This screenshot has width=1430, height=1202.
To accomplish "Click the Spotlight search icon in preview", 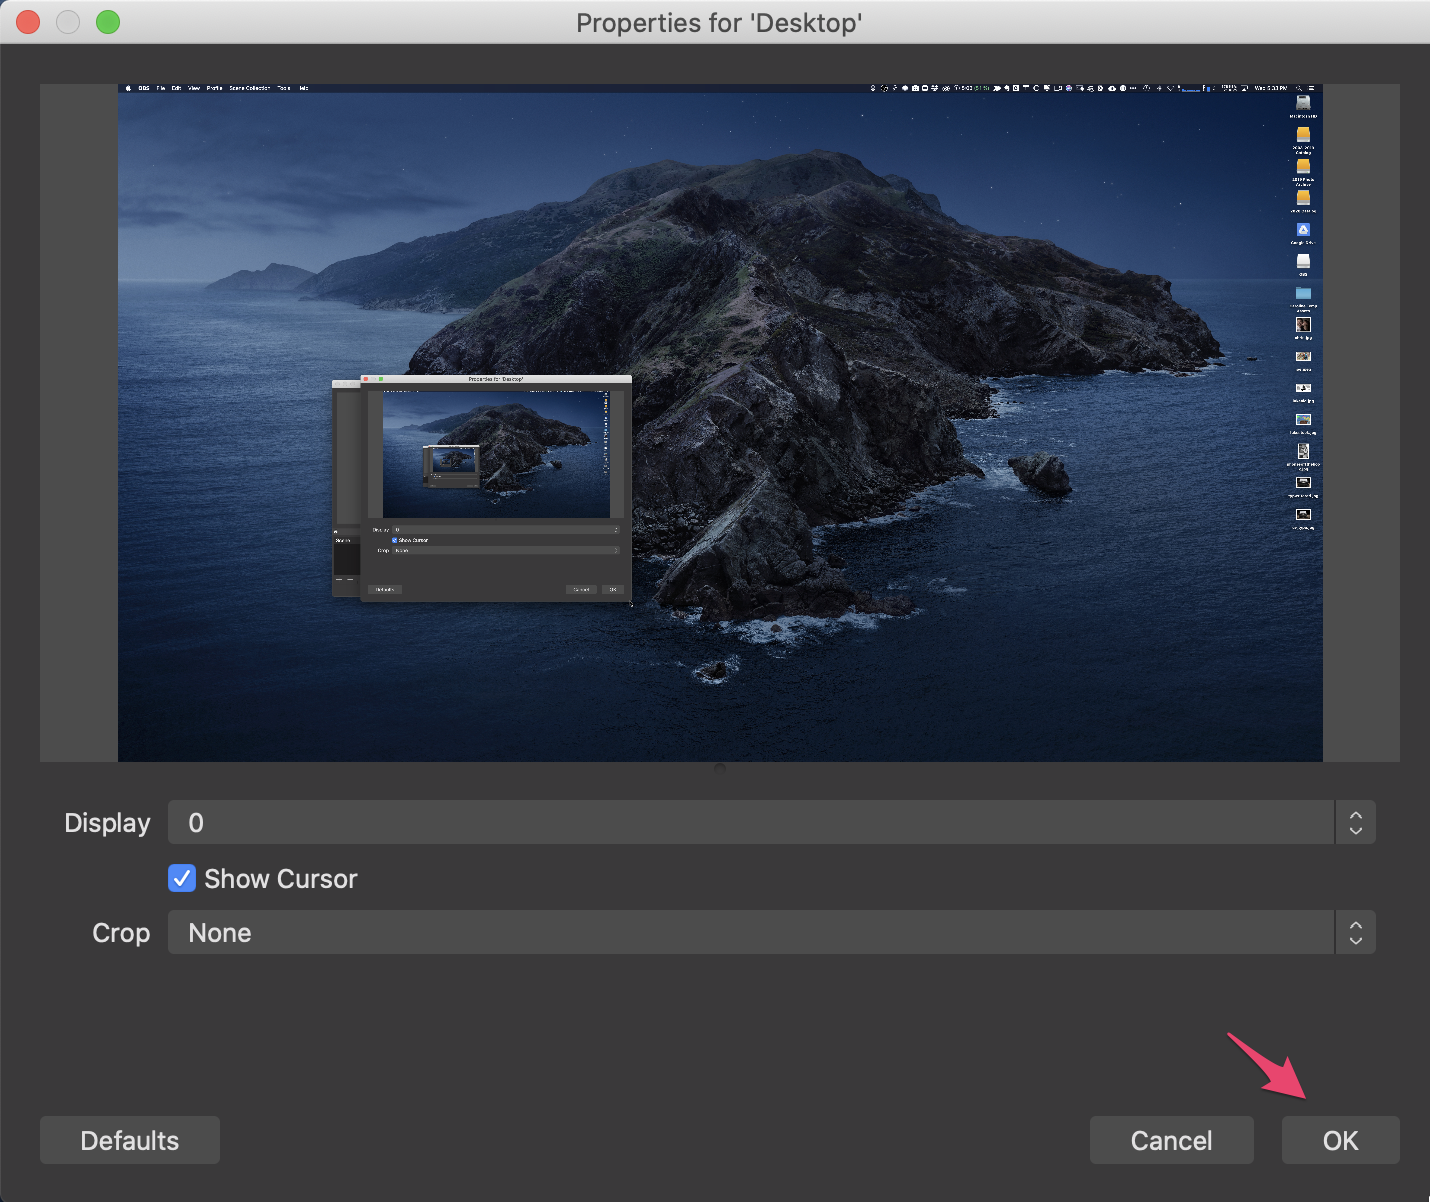I will (1299, 88).
